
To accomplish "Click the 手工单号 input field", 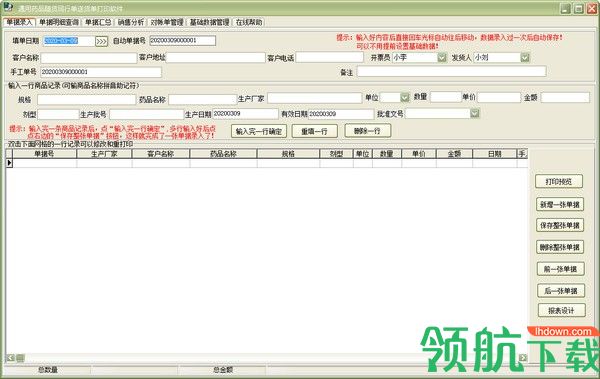I will (x=101, y=72).
